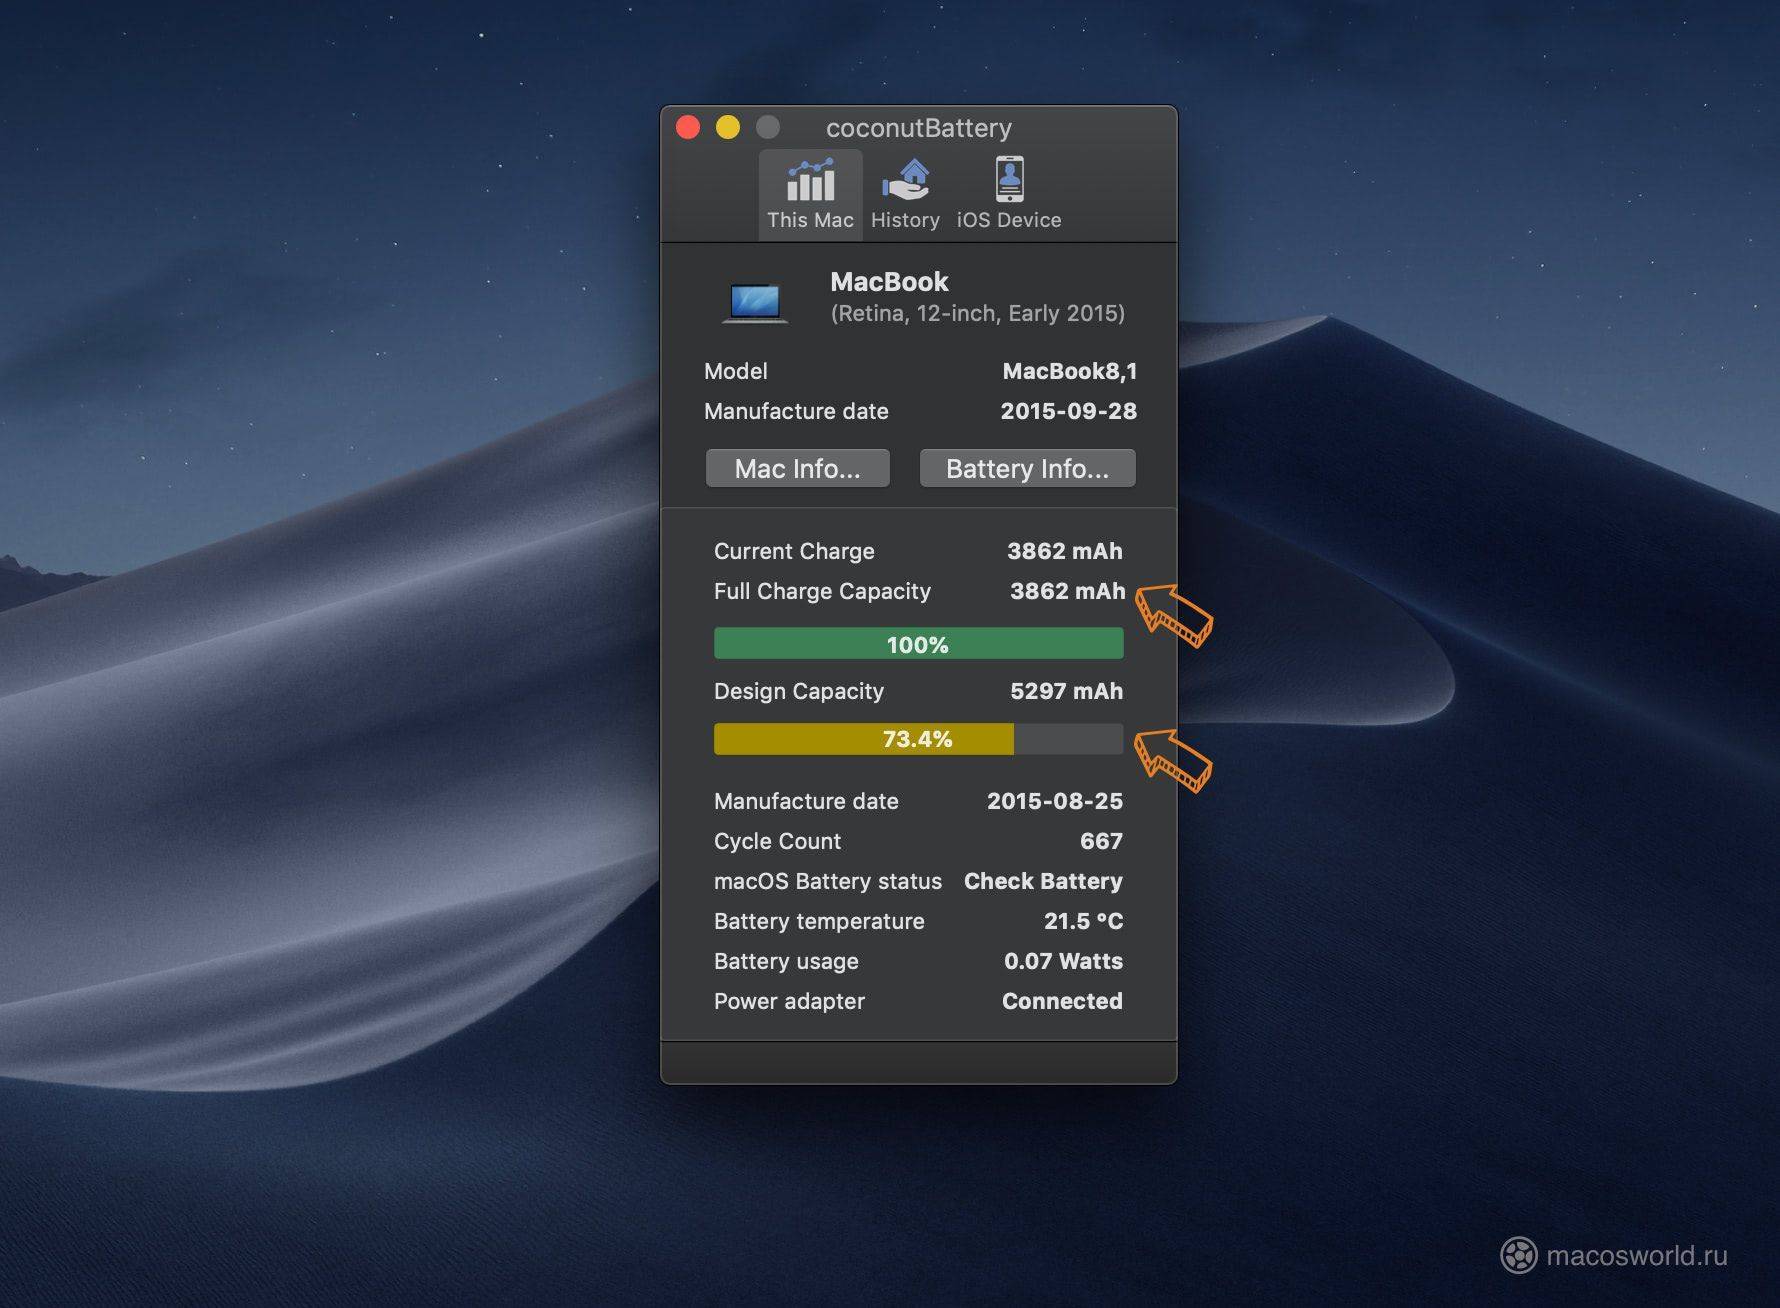Image resolution: width=1780 pixels, height=1308 pixels.
Task: Switch to the iOS Device phone icon
Action: point(1009,180)
